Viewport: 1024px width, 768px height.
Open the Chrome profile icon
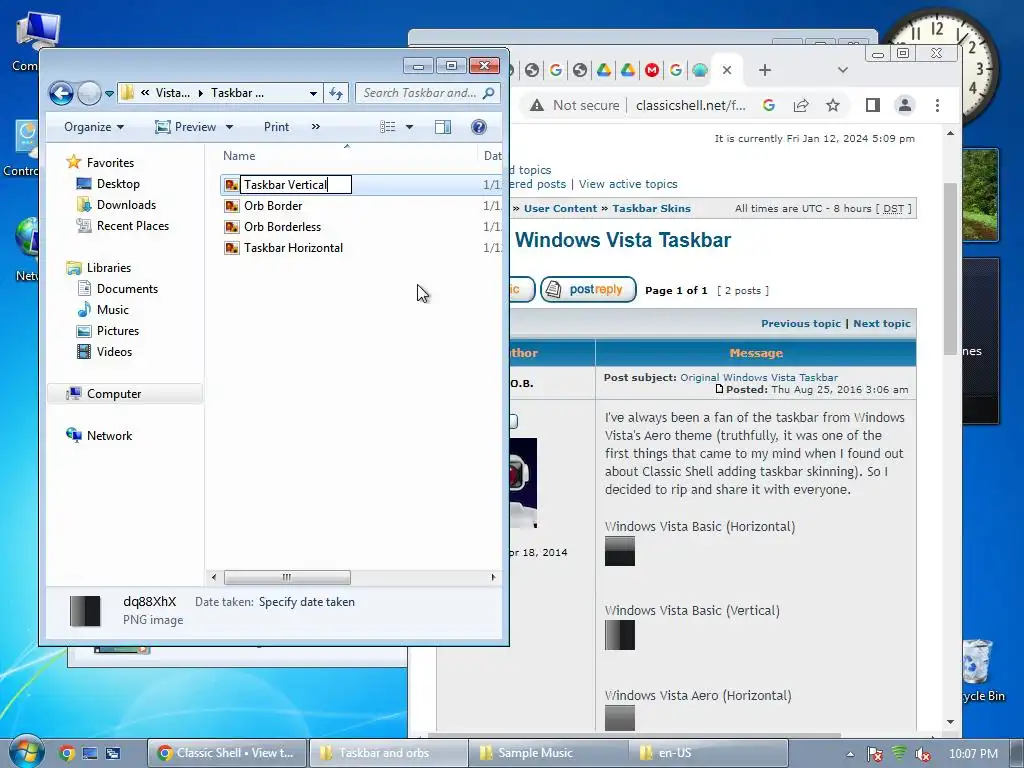(x=904, y=105)
